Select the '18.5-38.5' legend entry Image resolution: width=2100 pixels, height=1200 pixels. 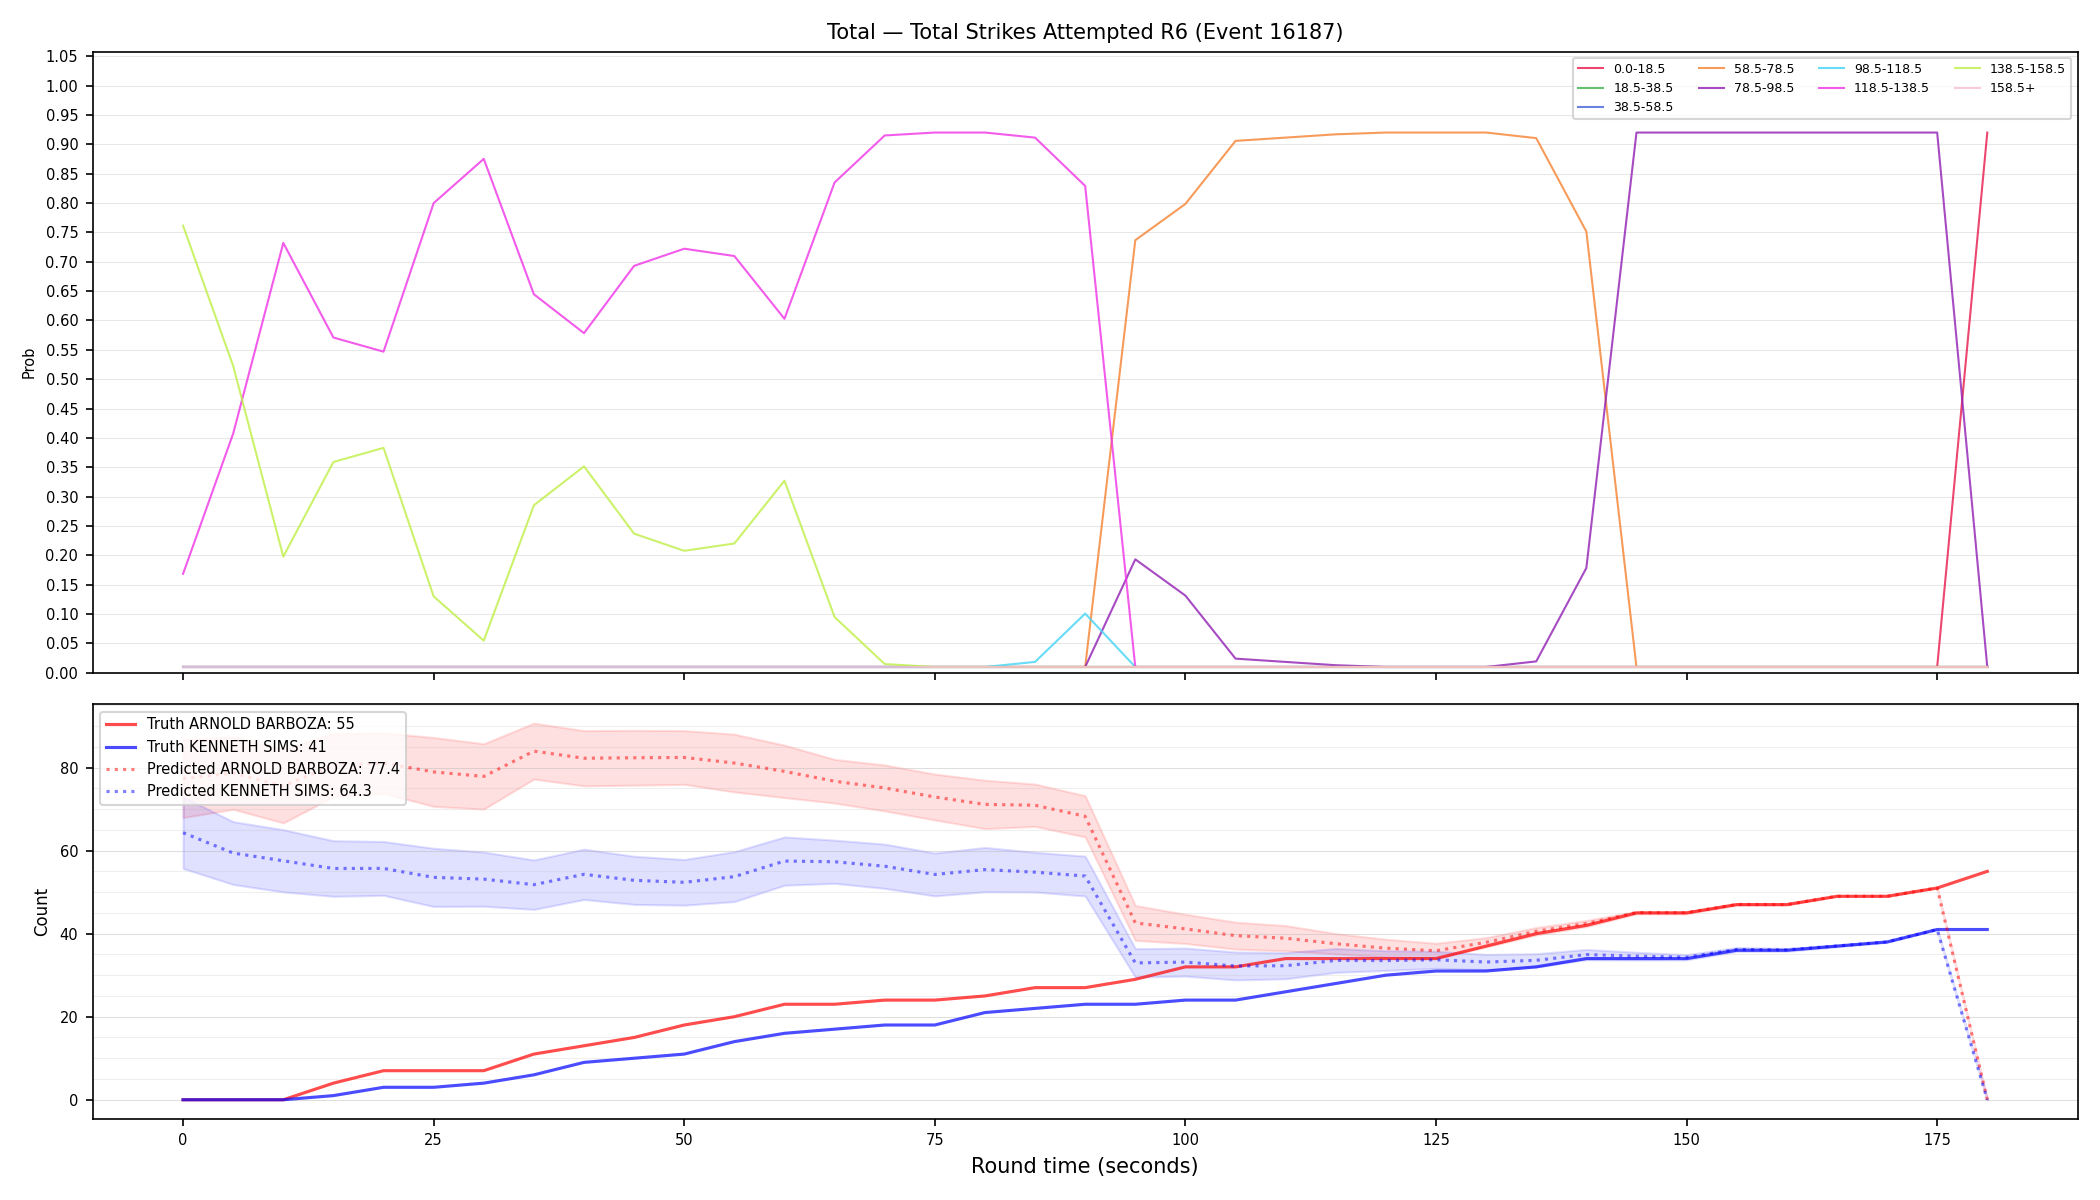[1625, 88]
